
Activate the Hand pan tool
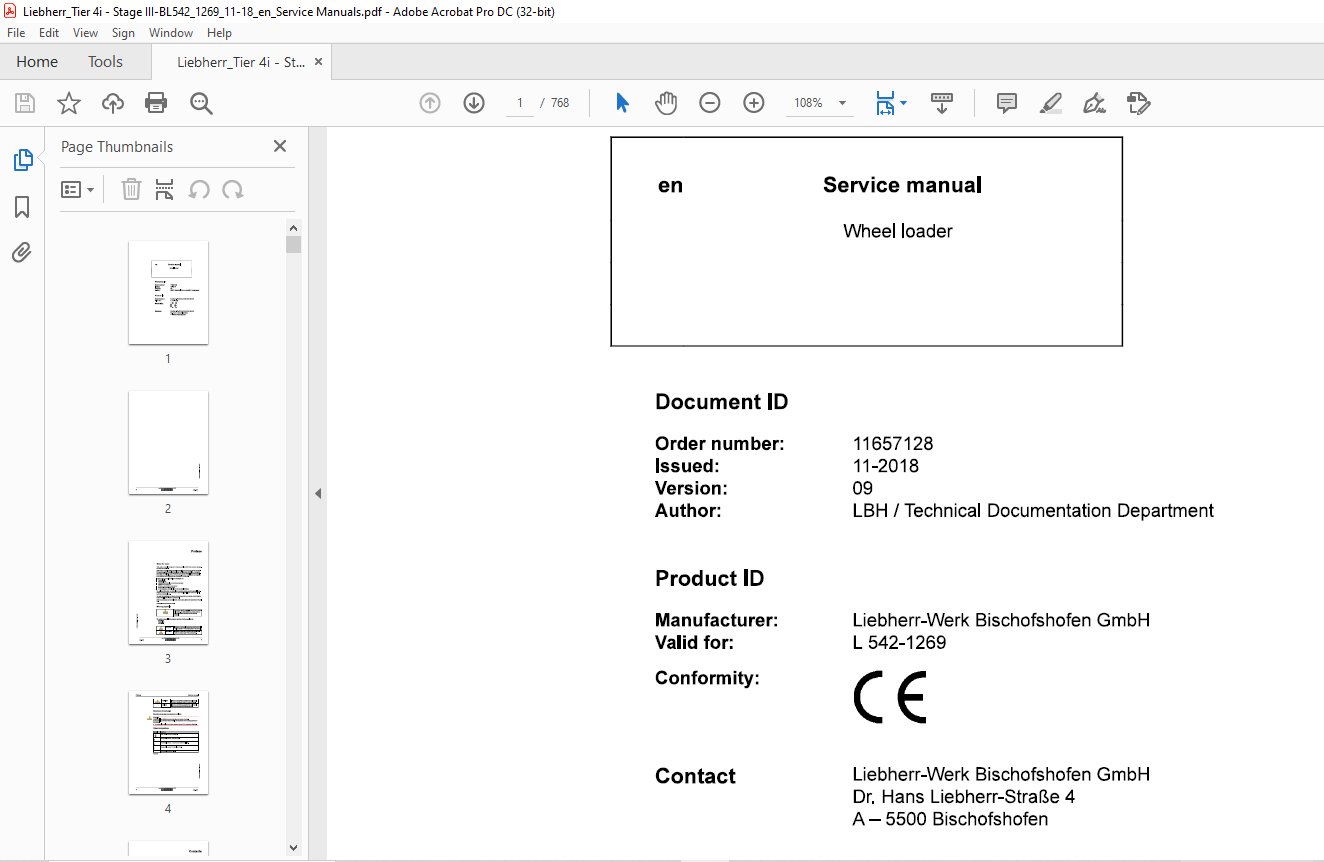pyautogui.click(x=666, y=103)
